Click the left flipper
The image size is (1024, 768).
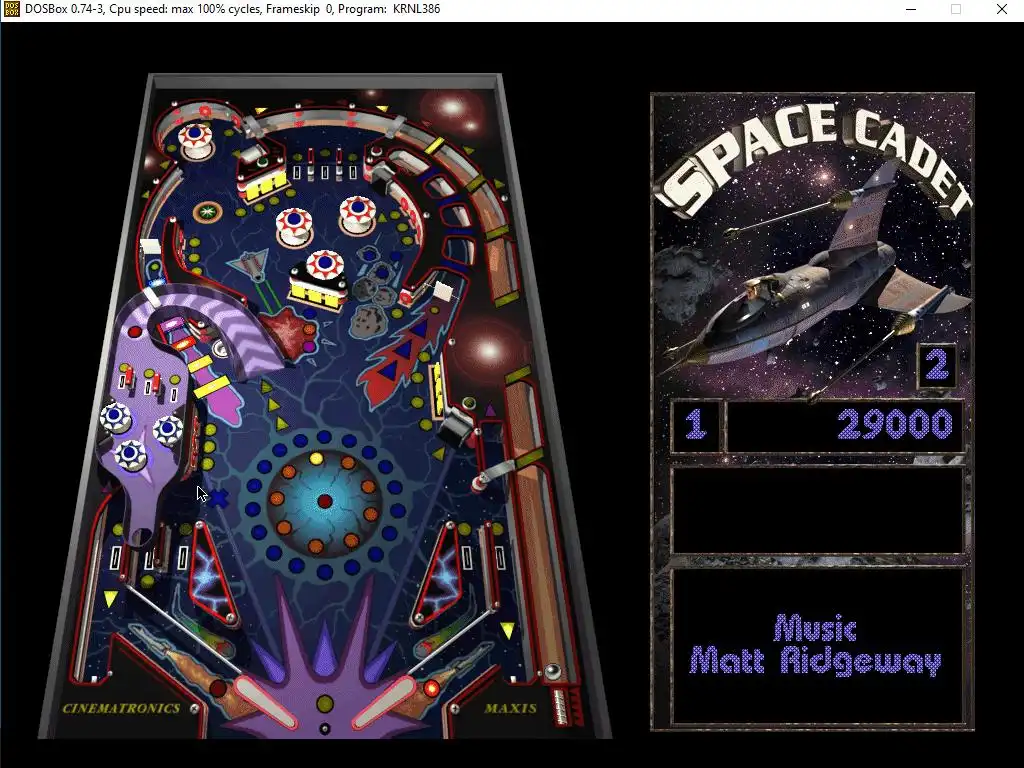(x=264, y=701)
